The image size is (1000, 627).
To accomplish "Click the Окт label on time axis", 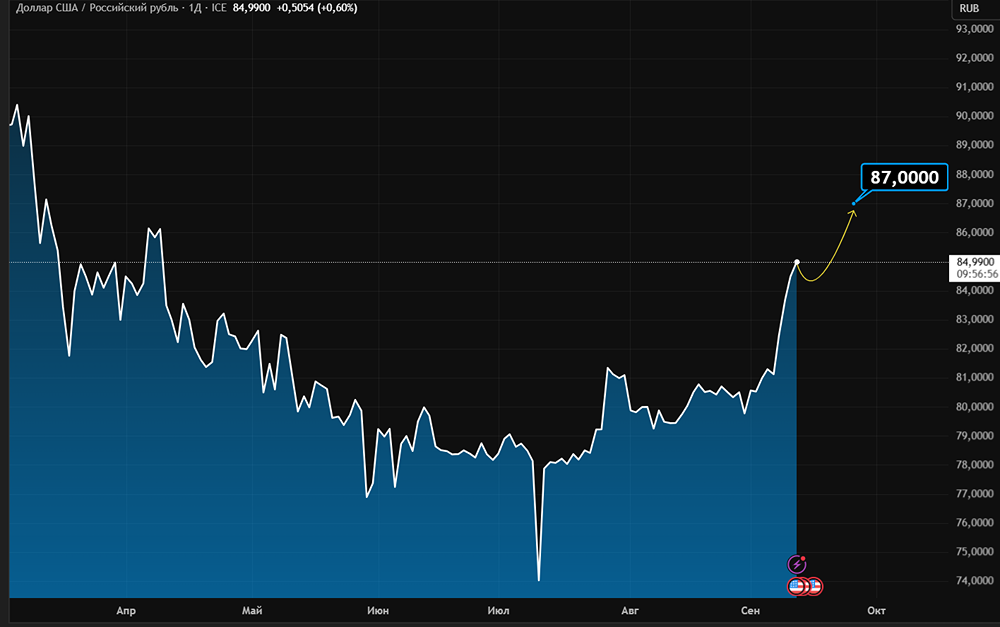I will click(x=876, y=611).
